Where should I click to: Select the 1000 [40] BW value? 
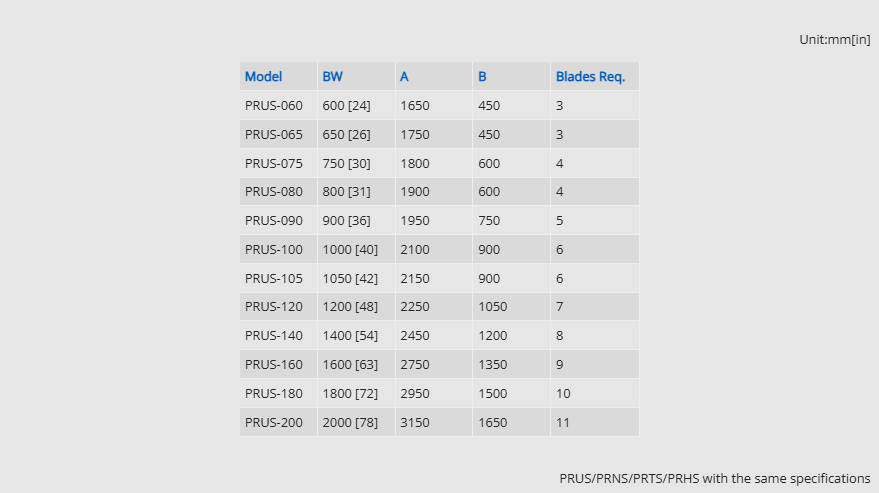pyautogui.click(x=350, y=249)
